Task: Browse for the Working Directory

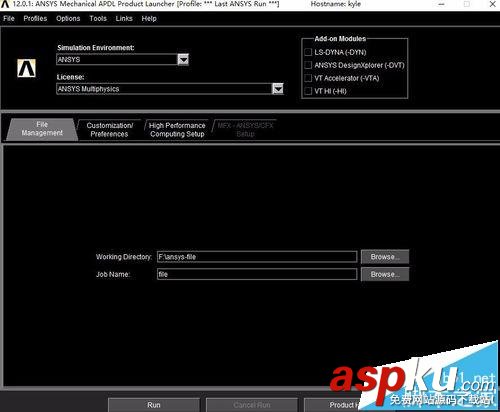Action: [x=385, y=257]
